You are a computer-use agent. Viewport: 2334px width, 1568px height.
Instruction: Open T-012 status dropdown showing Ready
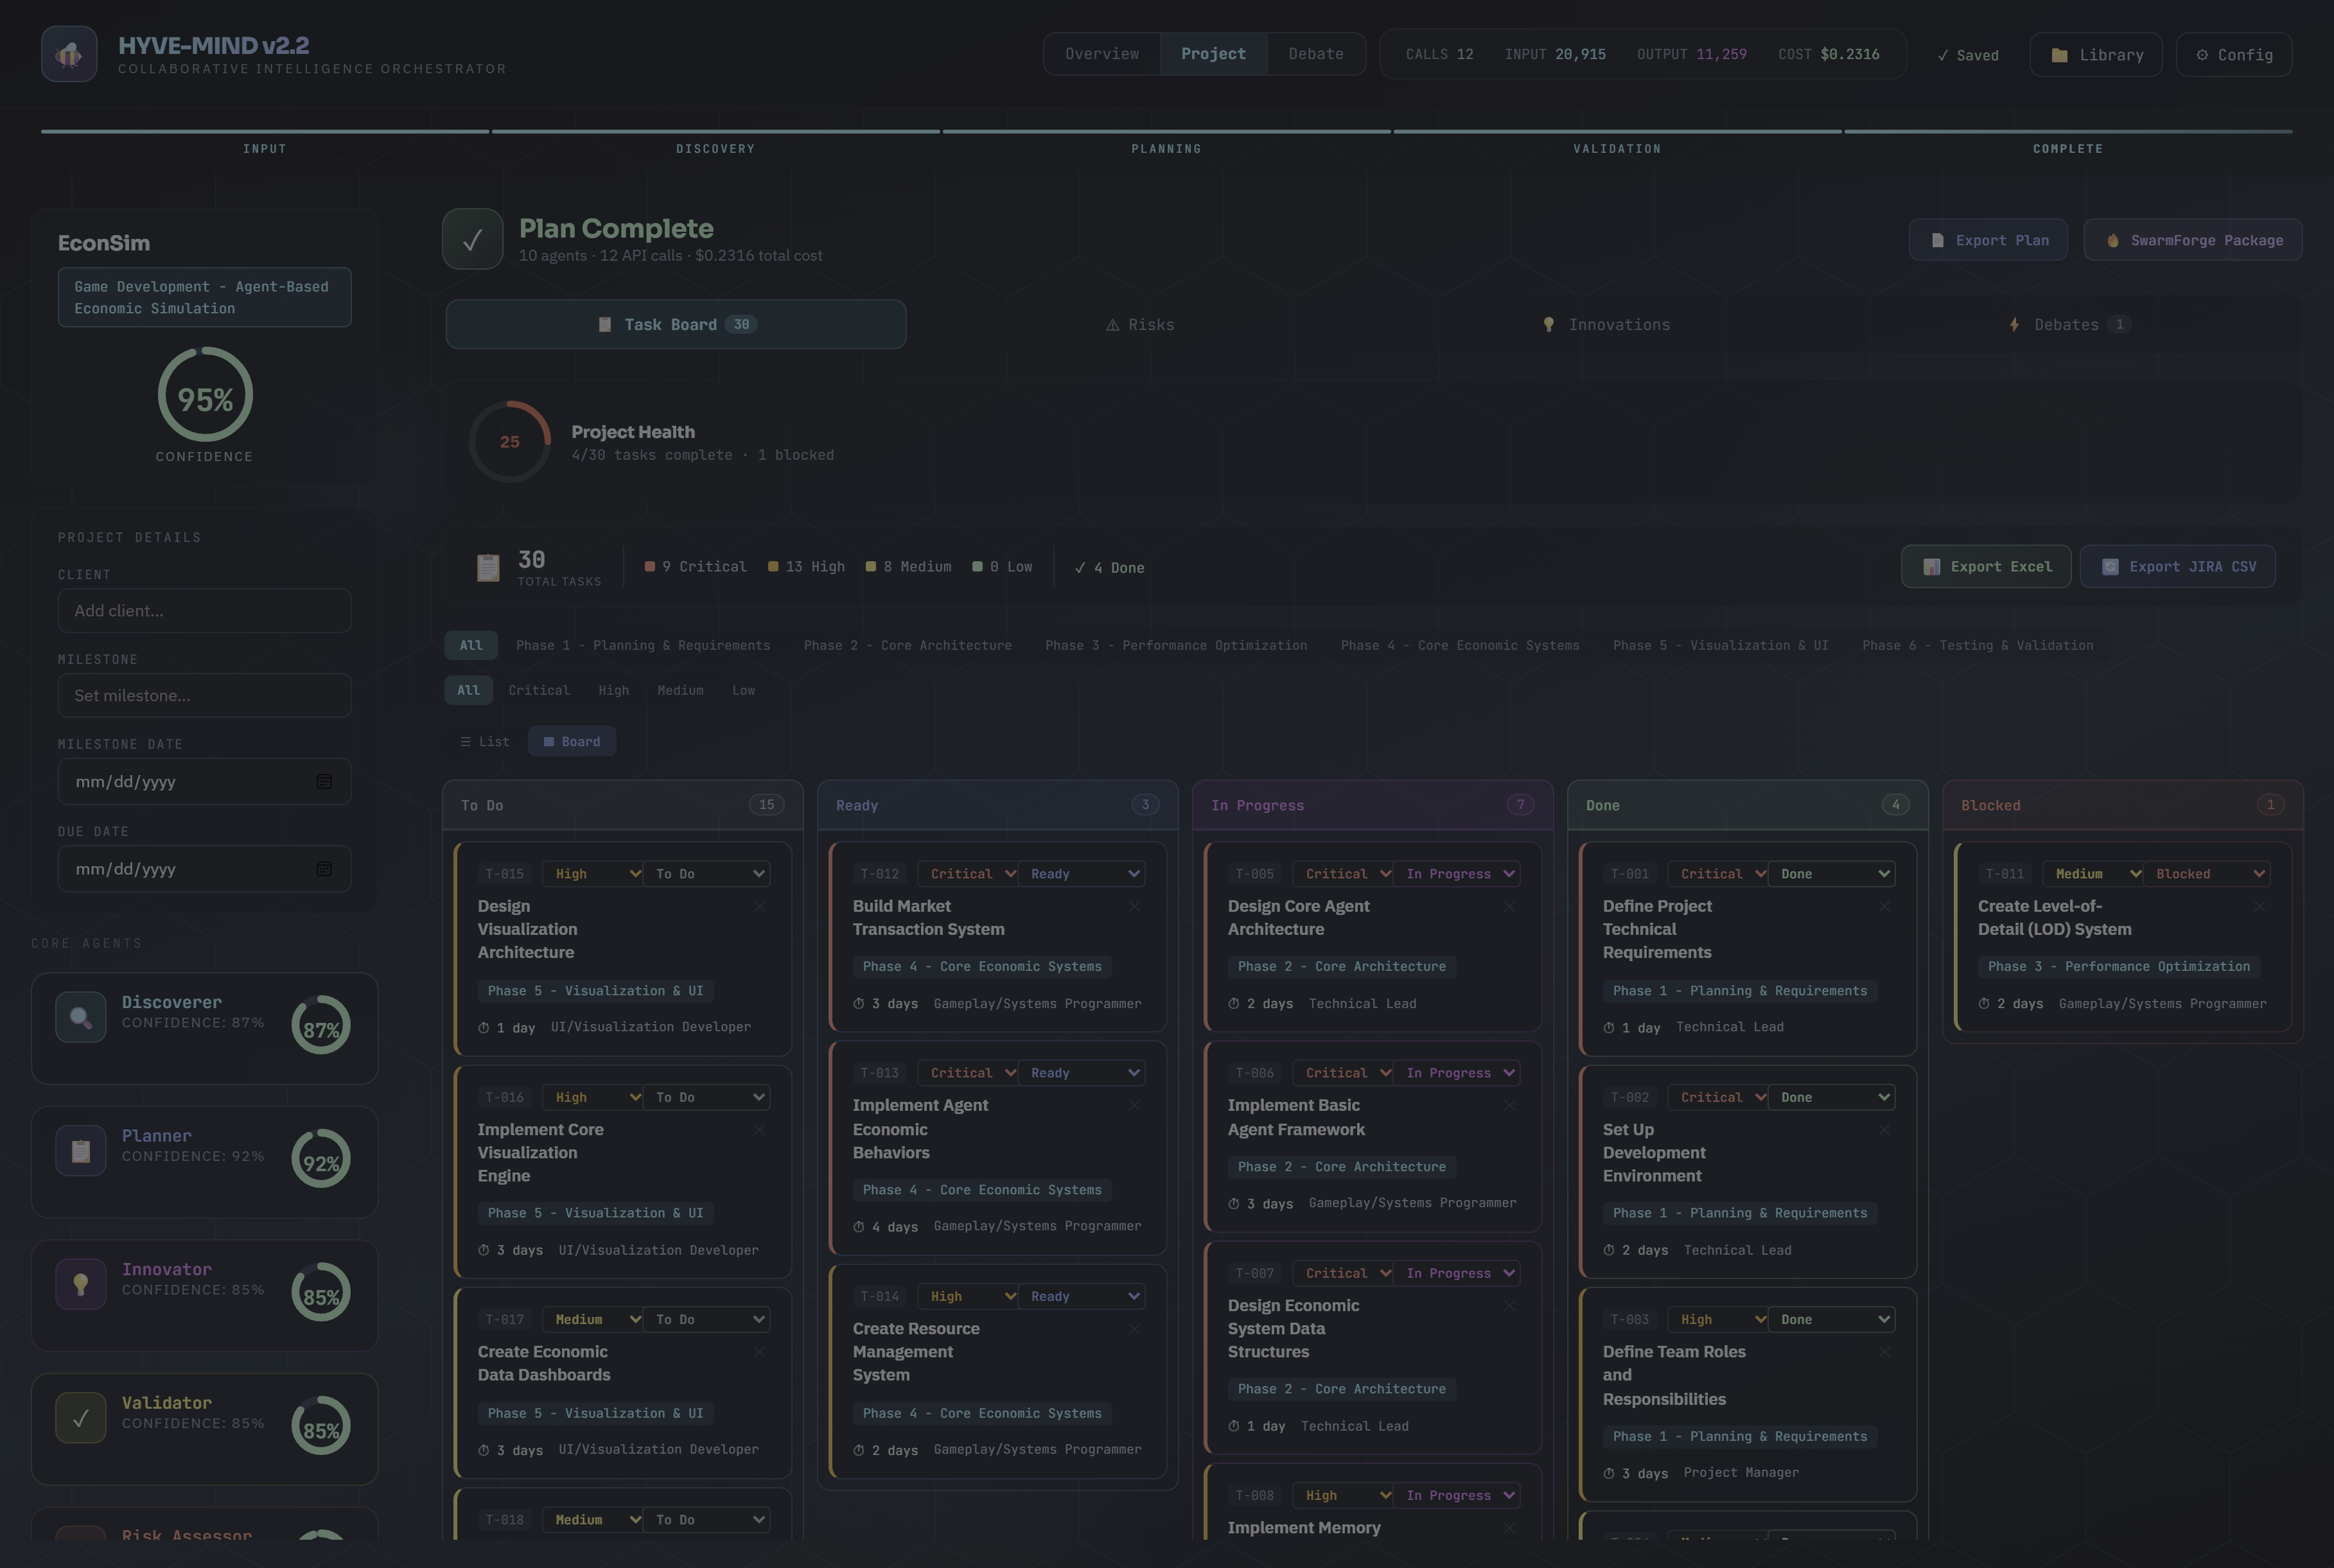tap(1081, 874)
